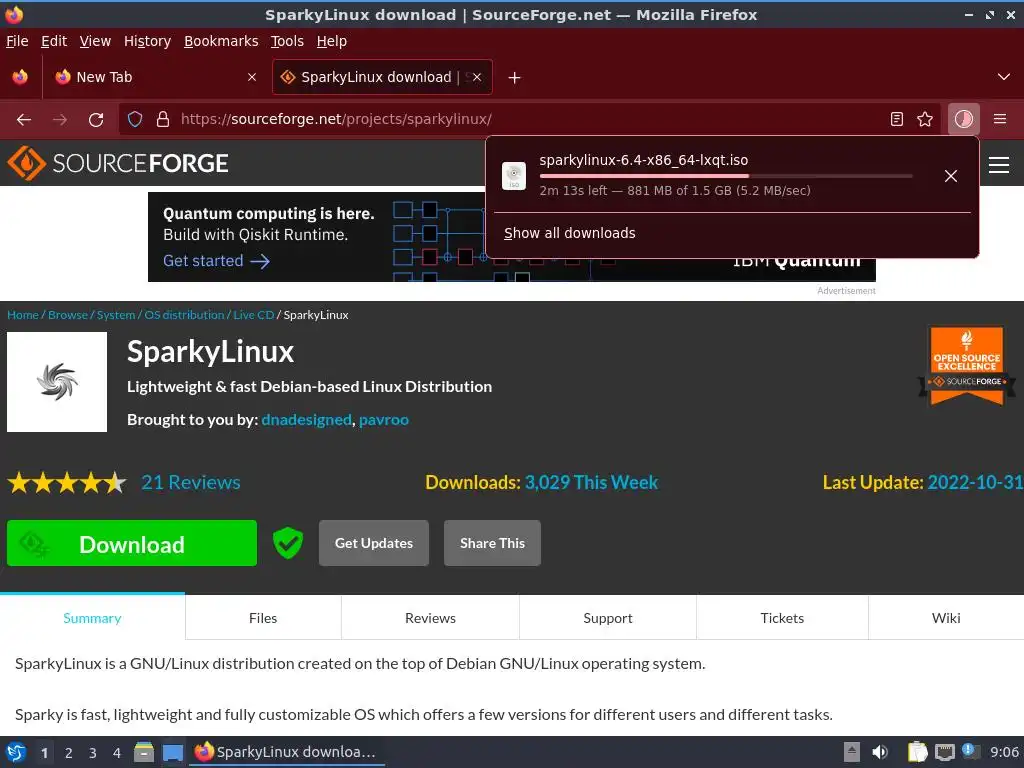Viewport: 1024px width, 768px height.
Task: Switch to virtual desktop 2
Action: (69, 753)
